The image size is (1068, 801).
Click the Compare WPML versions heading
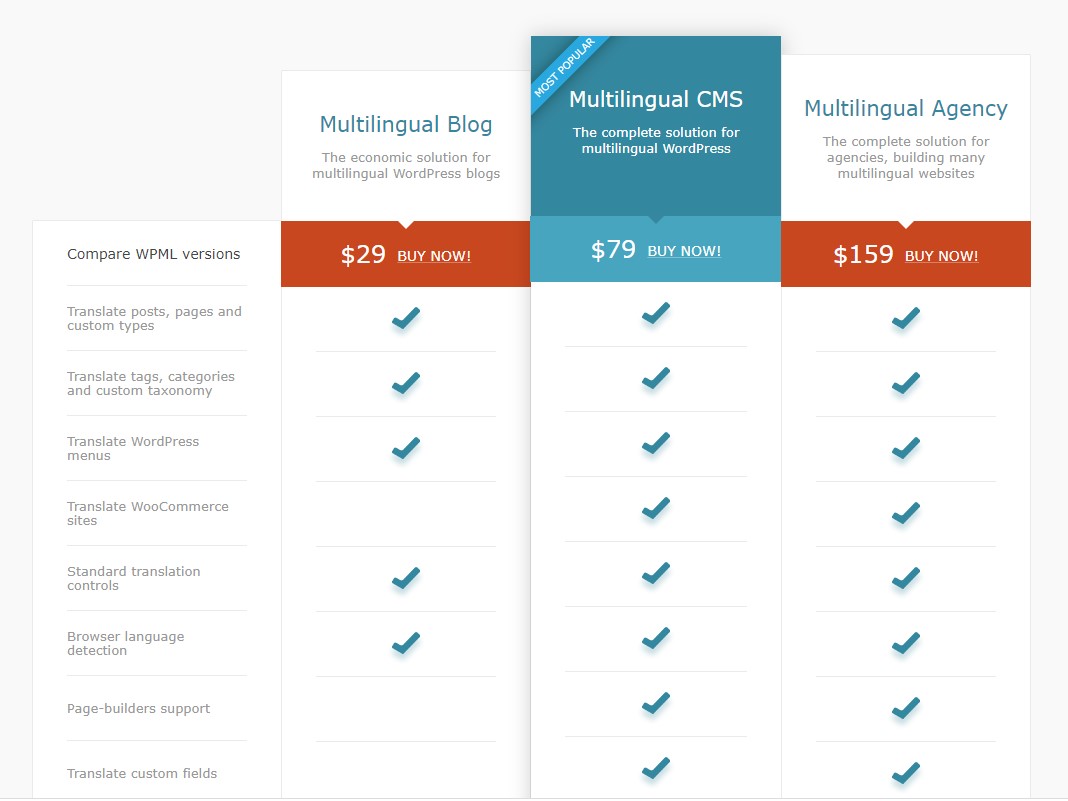tap(153, 254)
